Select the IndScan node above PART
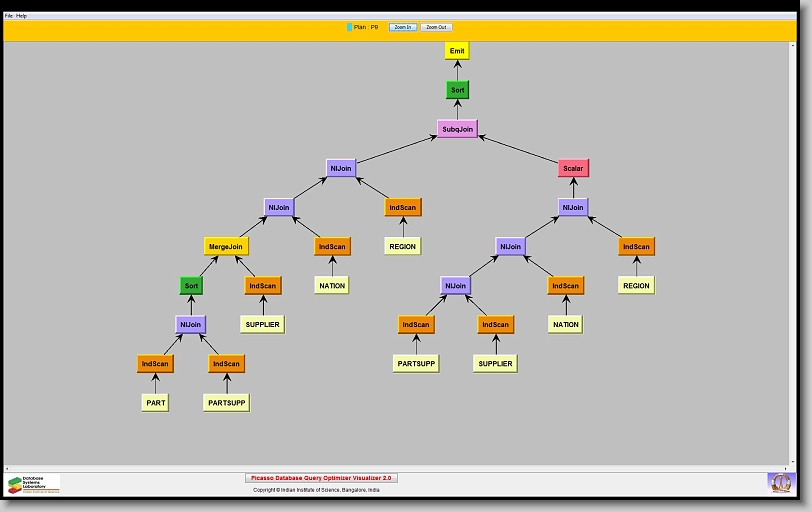 click(155, 364)
